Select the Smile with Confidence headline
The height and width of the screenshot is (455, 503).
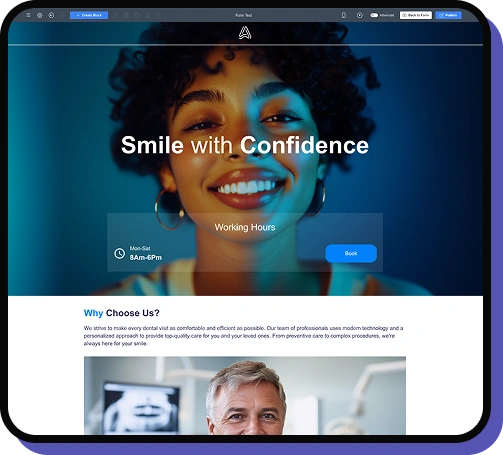[x=245, y=145]
